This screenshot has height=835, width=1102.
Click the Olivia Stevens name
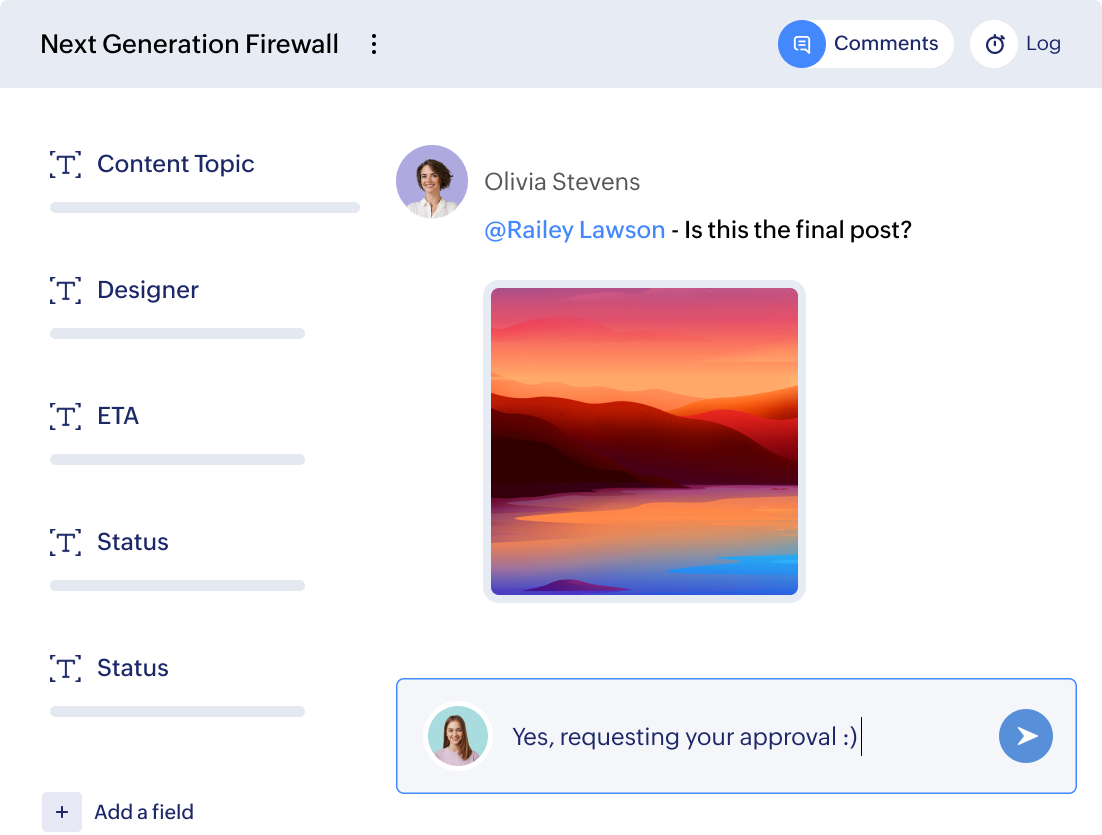coord(562,182)
